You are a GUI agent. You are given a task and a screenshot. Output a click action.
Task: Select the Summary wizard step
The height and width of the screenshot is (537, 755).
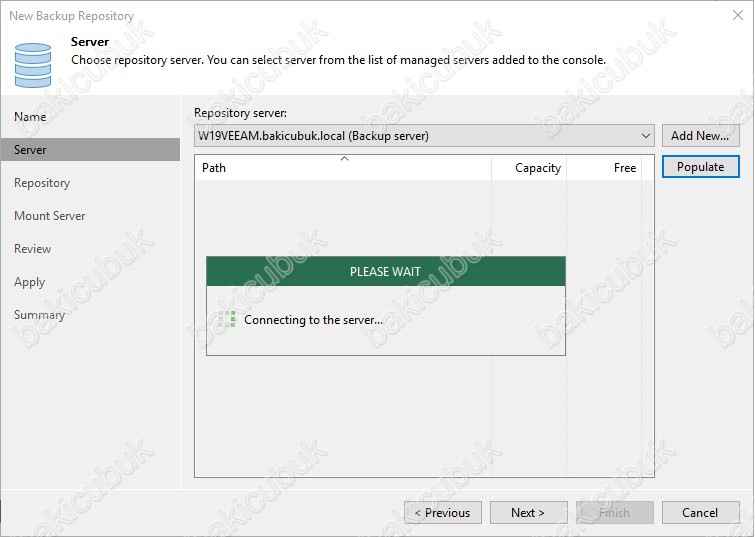(x=39, y=315)
